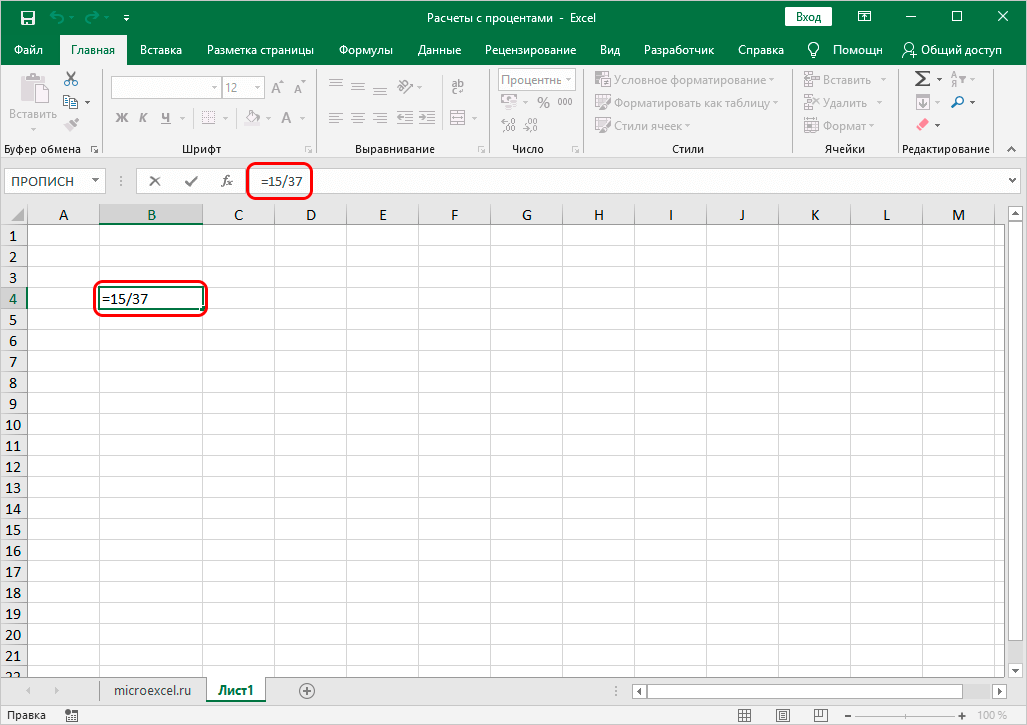Screen dimensions: 1027x725
Task: Open Insert Function dialog (fx icon)
Action: pos(227,181)
